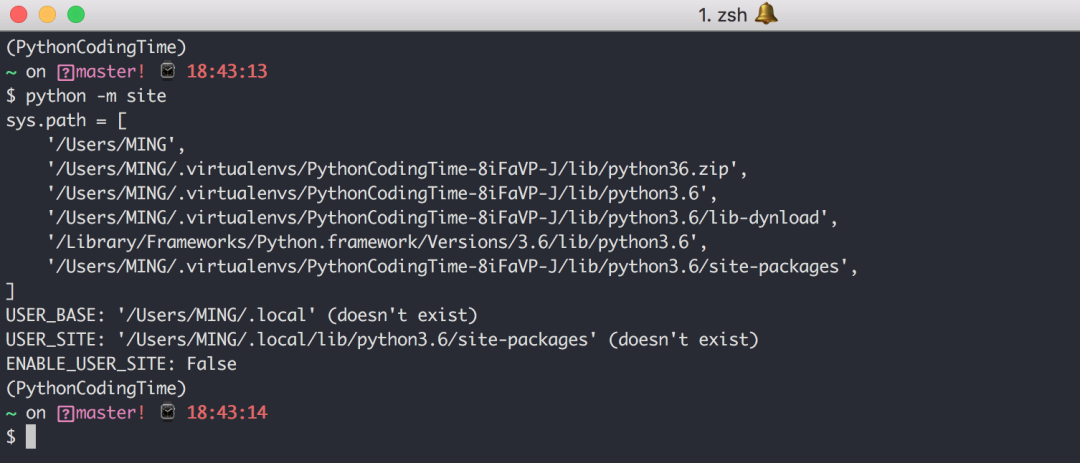Click the '1. zsh' window title

pos(722,15)
